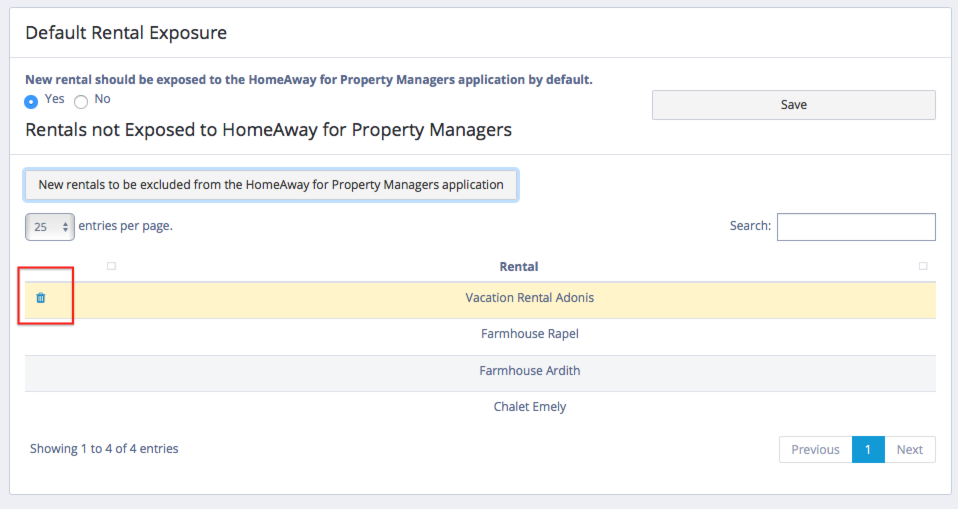Click the 'entries per page.' label
958x509 pixels.
[125, 226]
